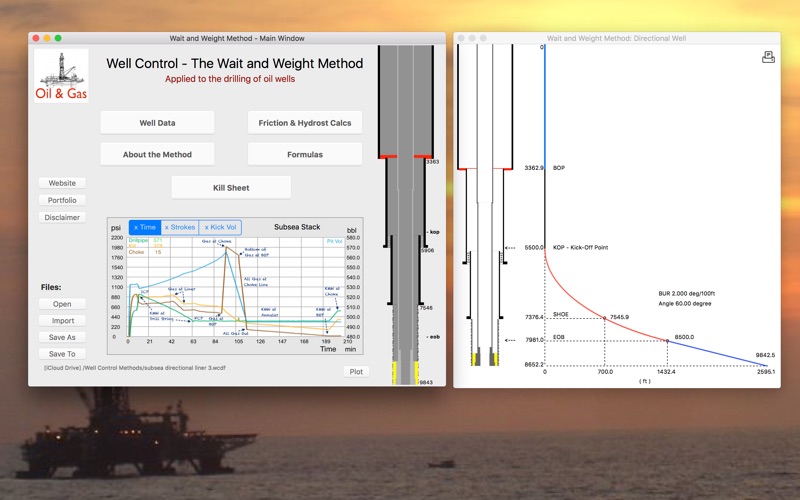Screen dimensions: 800x500
Task: Select the x Time chart tab
Action: (x=145, y=227)
